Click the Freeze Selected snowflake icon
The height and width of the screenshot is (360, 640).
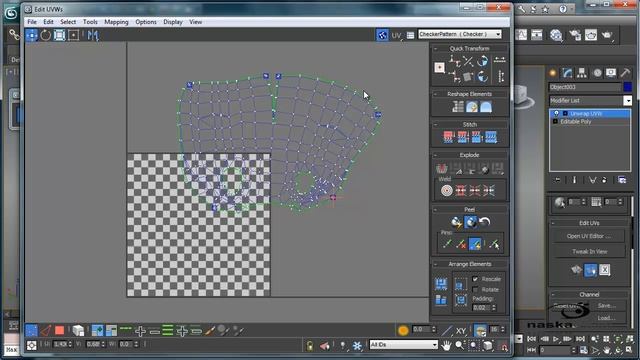click(357, 346)
